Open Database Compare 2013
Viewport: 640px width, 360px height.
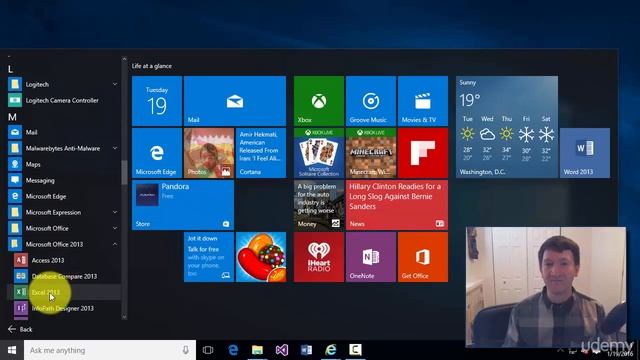point(64,276)
